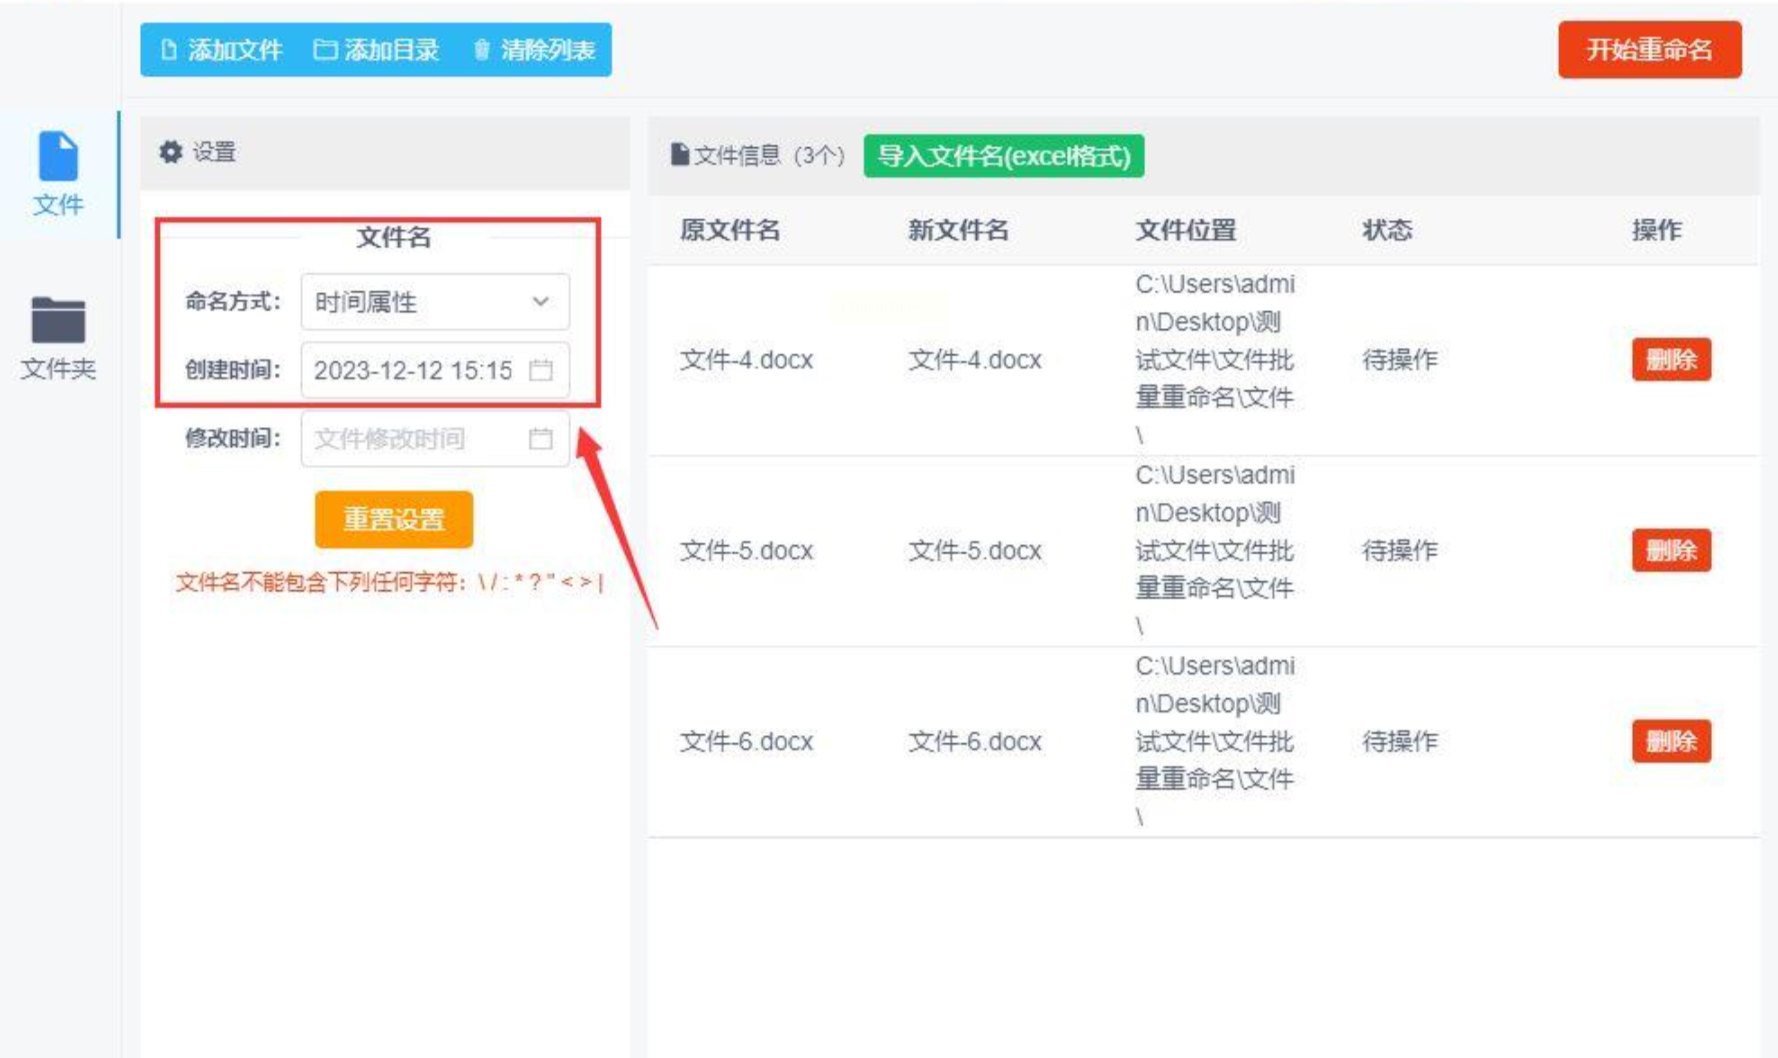Open calendar icon for 创建时间
This screenshot has width=1778, height=1058.
pyautogui.click(x=541, y=371)
